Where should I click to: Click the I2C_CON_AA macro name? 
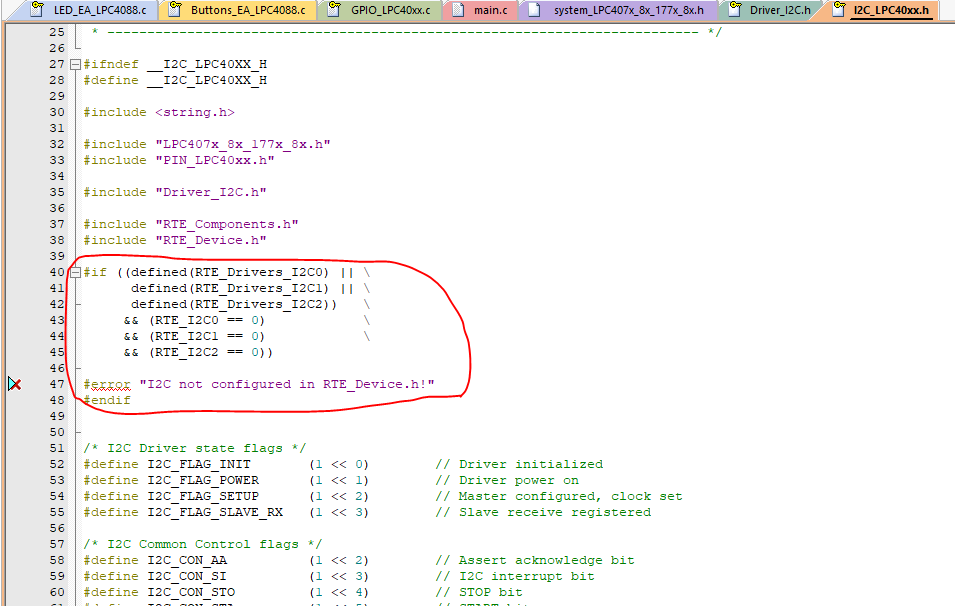(x=187, y=560)
